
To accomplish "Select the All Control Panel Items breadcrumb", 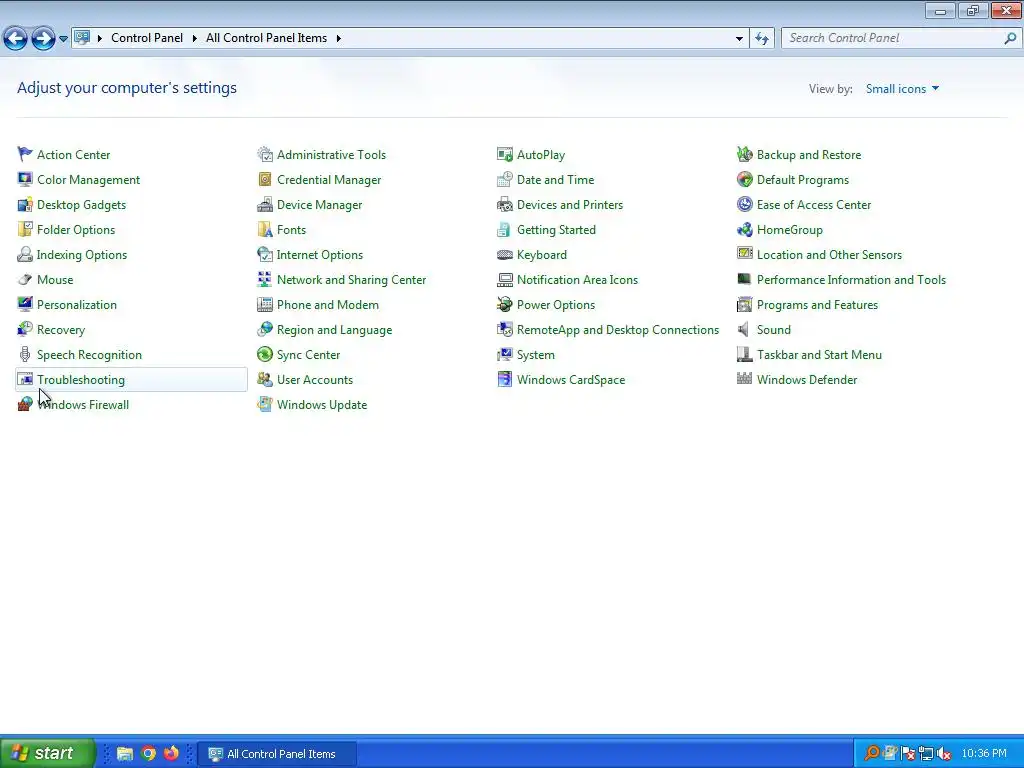I will 266,38.
